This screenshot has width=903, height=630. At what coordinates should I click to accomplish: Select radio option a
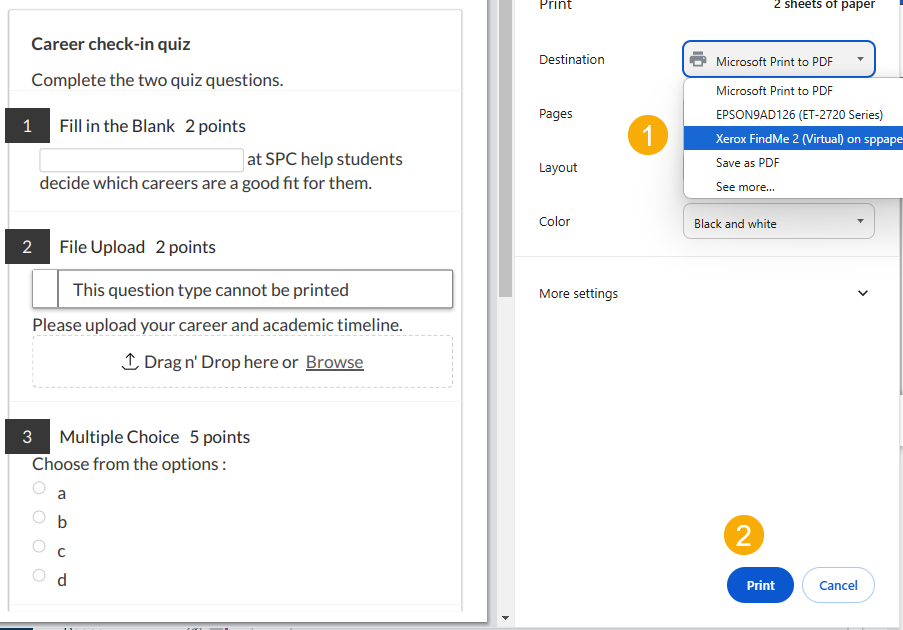pyautogui.click(x=39, y=488)
